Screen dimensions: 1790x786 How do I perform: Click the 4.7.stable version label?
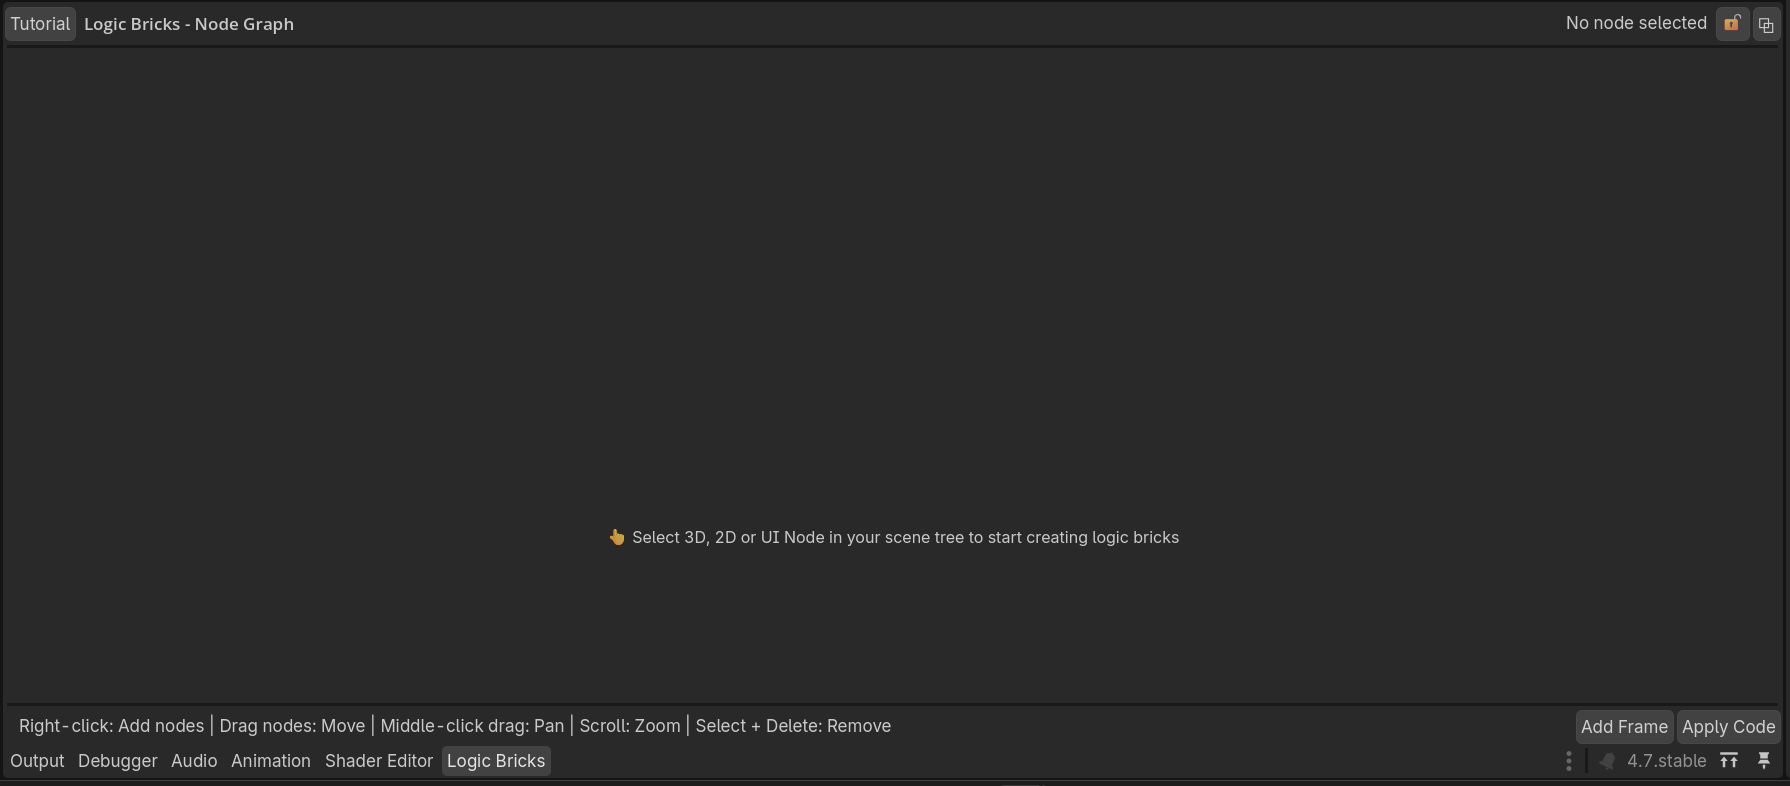pyautogui.click(x=1666, y=761)
